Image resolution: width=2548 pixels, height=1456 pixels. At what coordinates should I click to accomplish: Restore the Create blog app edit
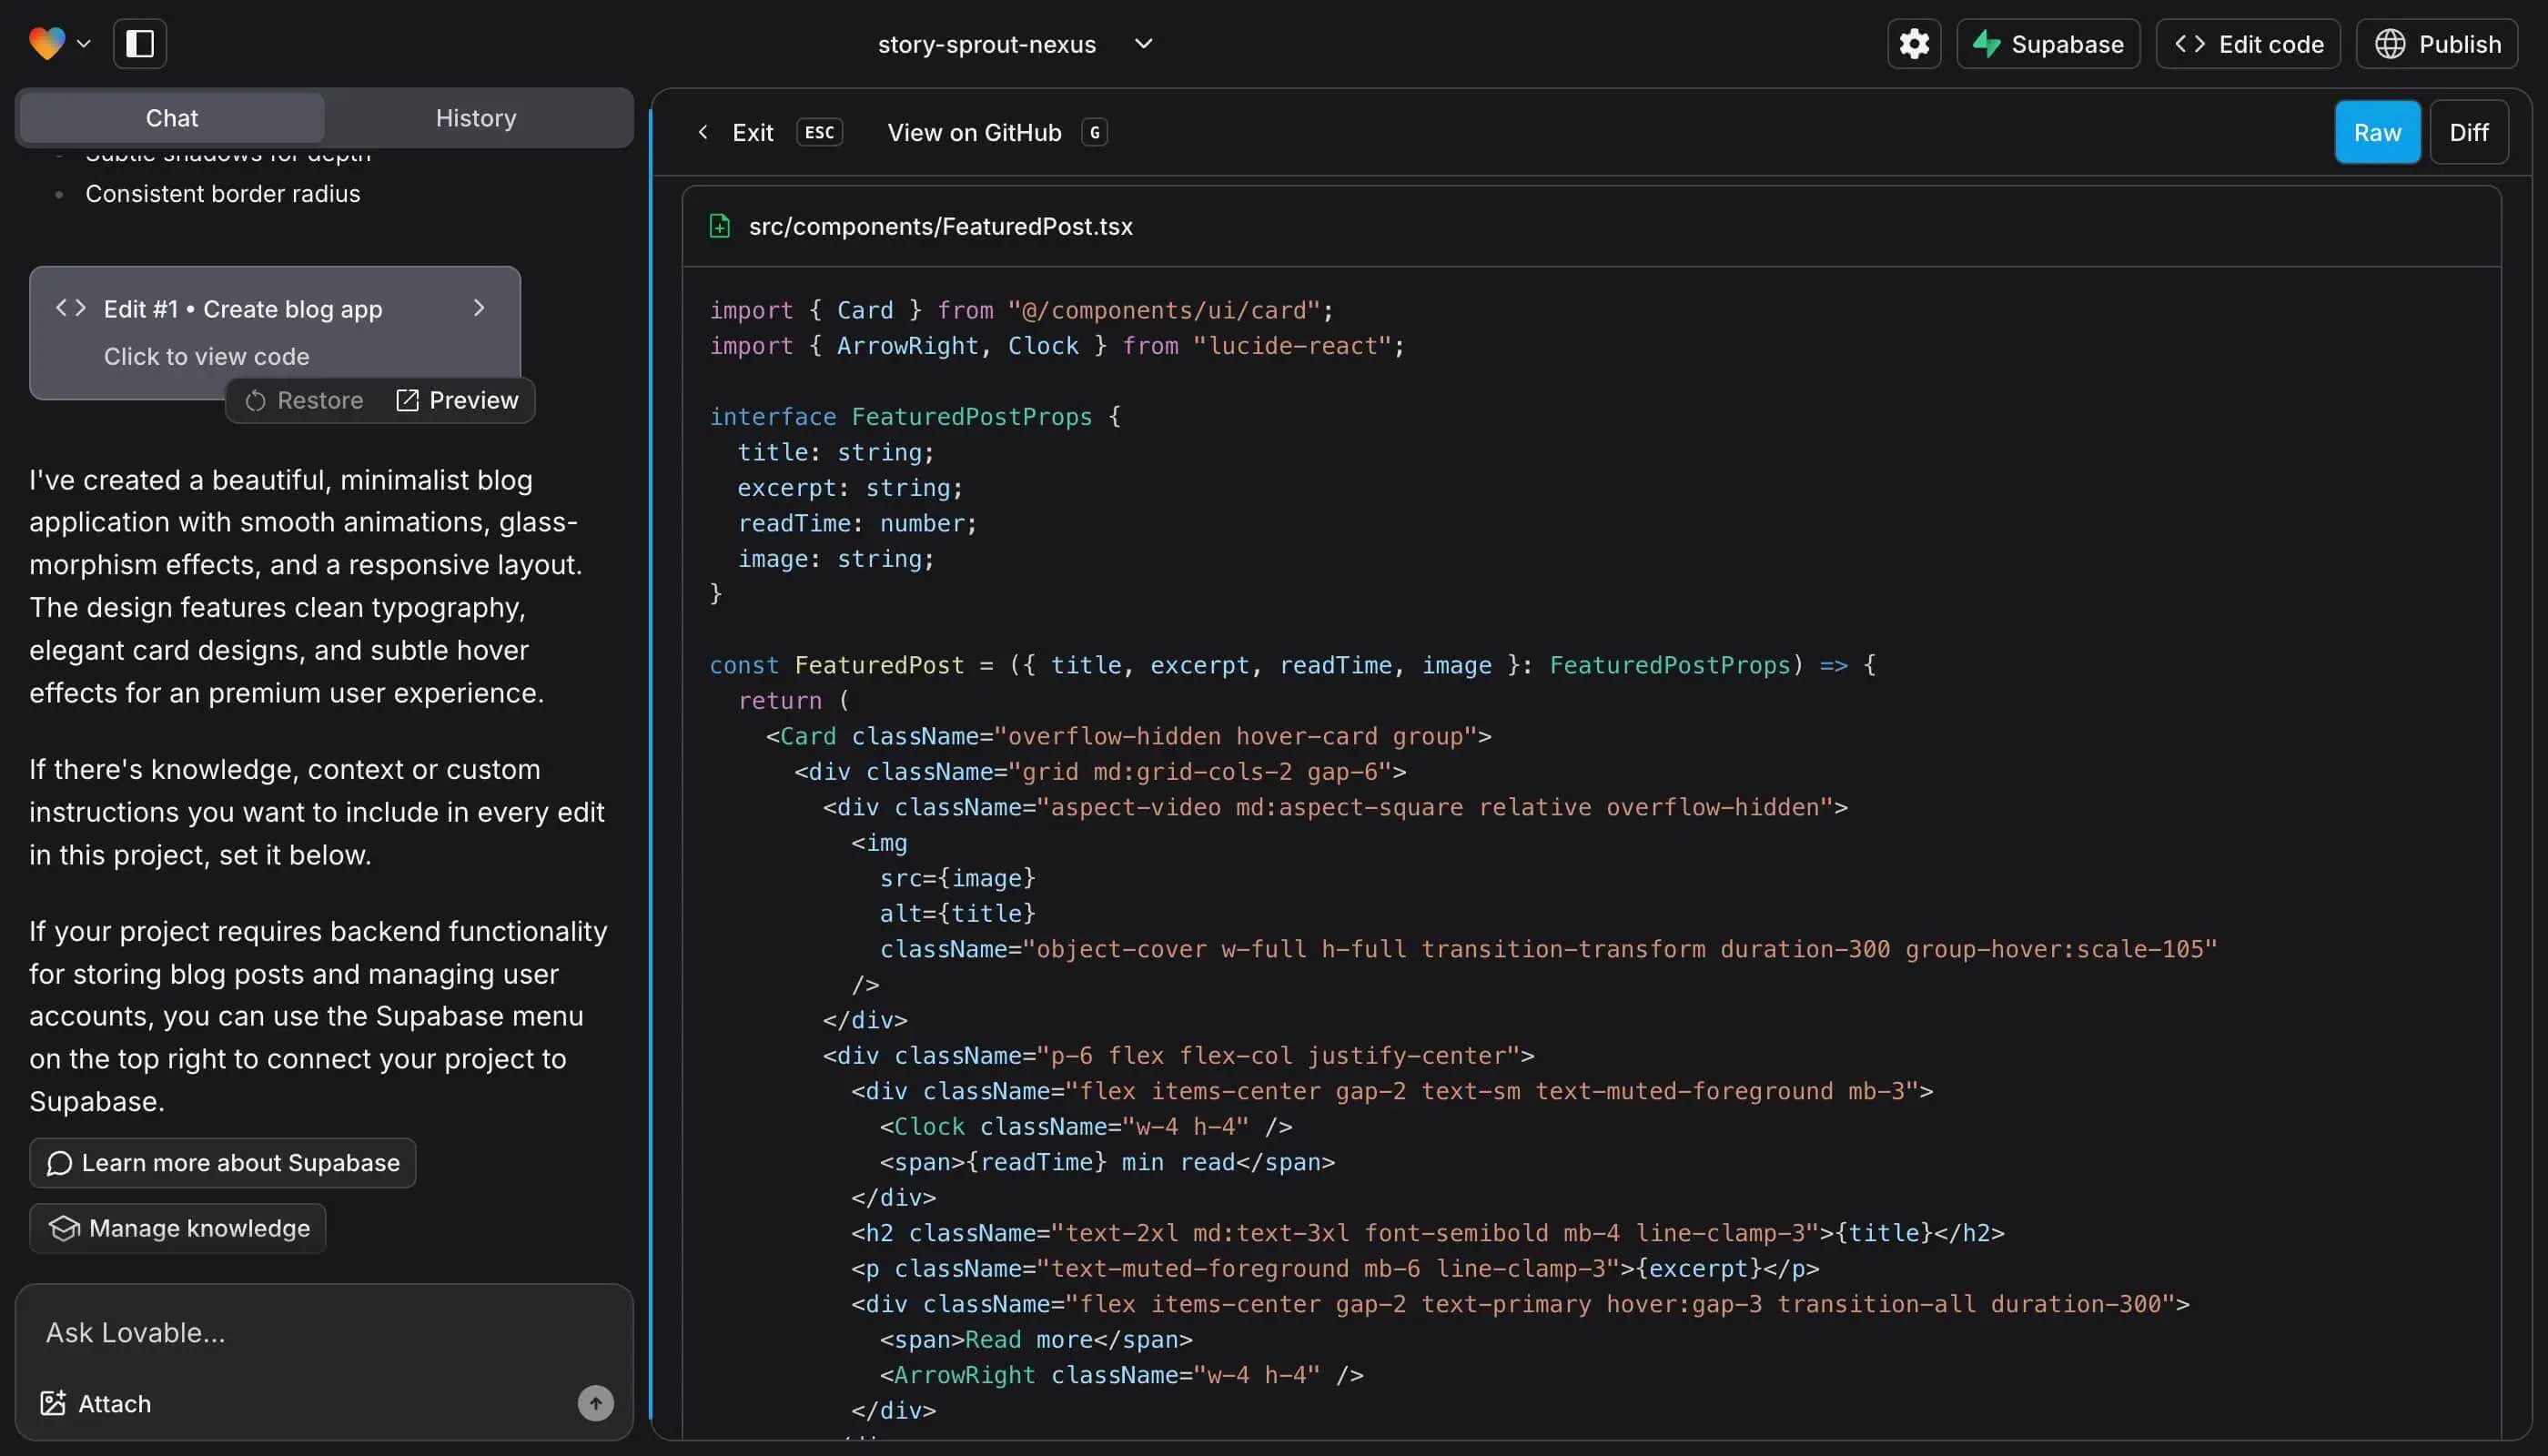pos(304,399)
